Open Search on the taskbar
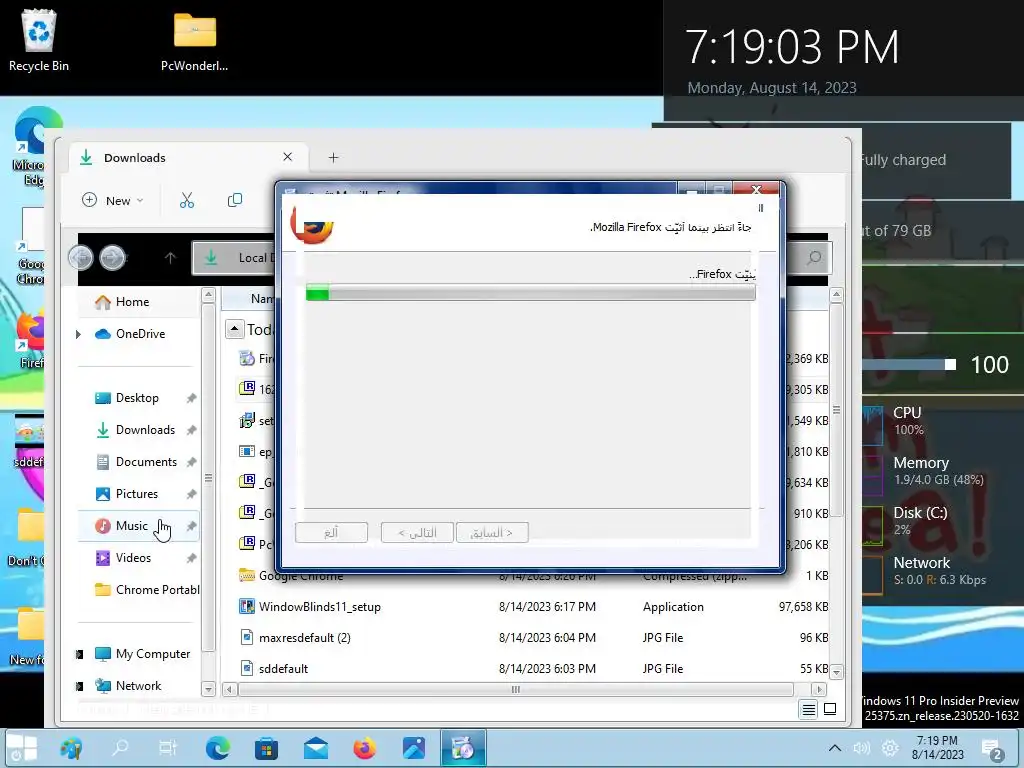 pyautogui.click(x=120, y=748)
